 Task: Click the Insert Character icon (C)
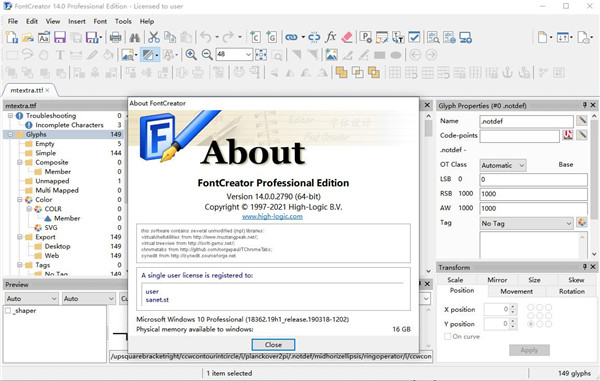(x=255, y=37)
